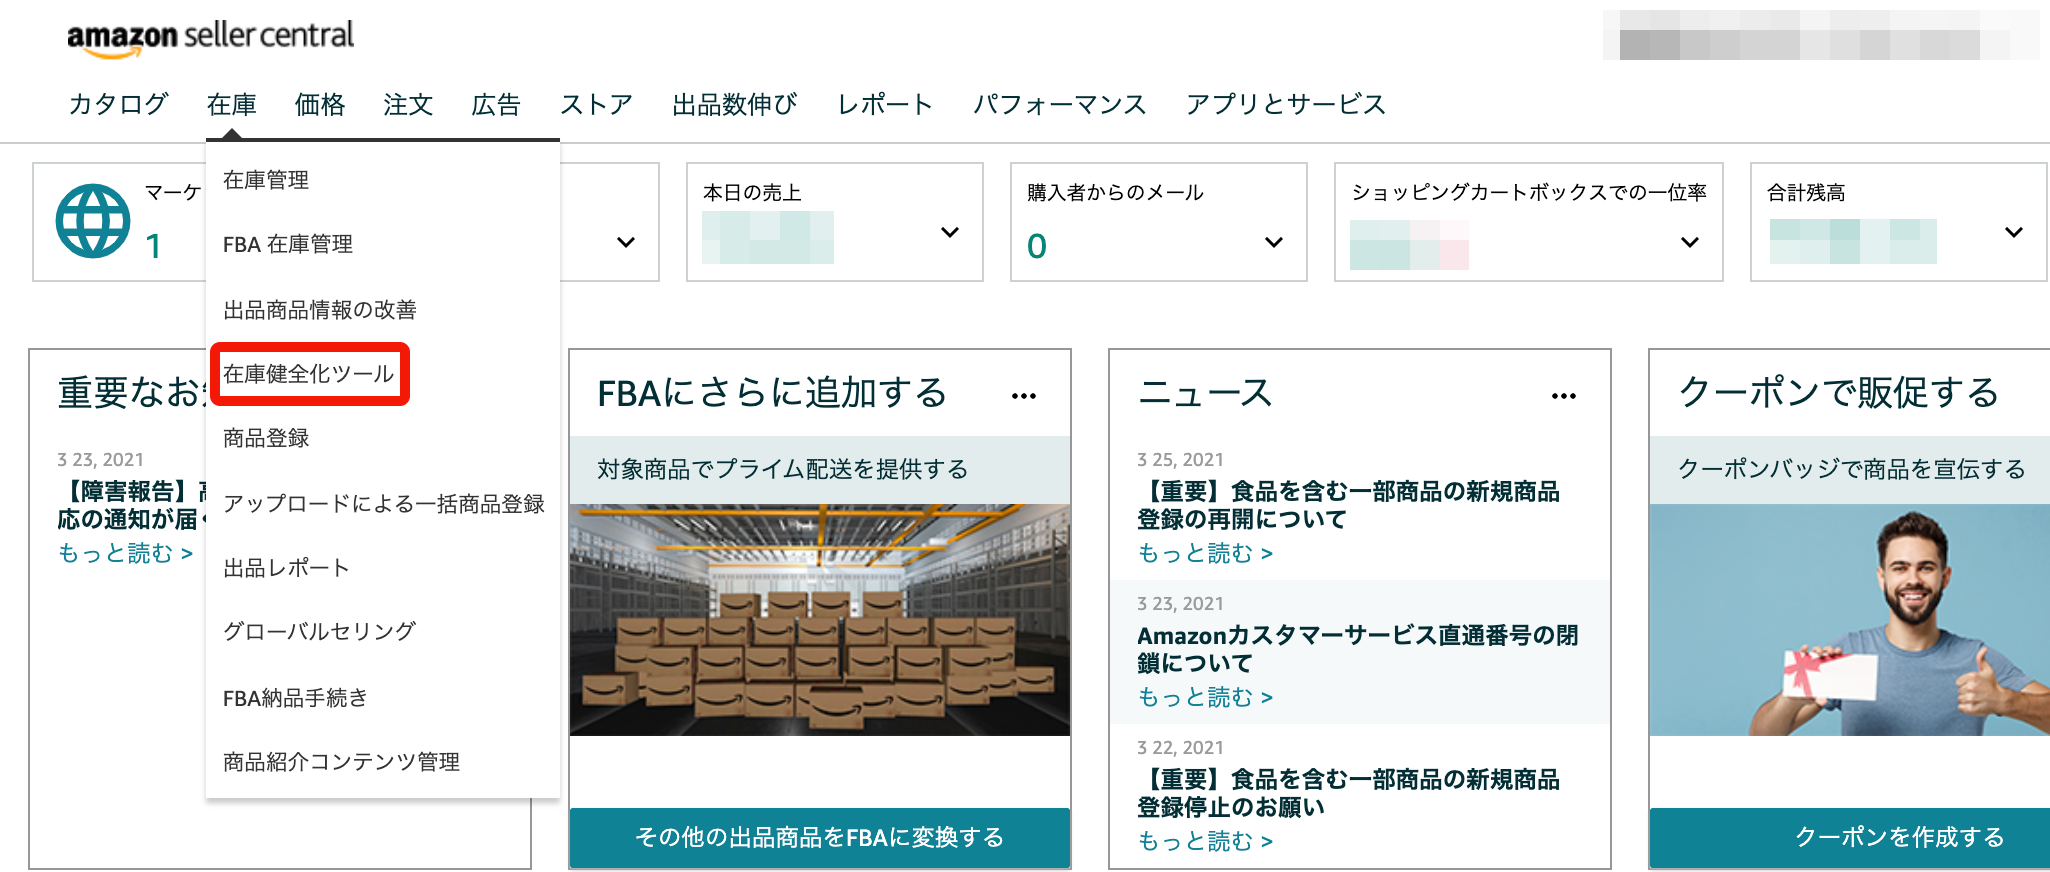The height and width of the screenshot is (872, 2050).
Task: Expand the 購入者からのメール dropdown chevron
Action: pos(1274,242)
